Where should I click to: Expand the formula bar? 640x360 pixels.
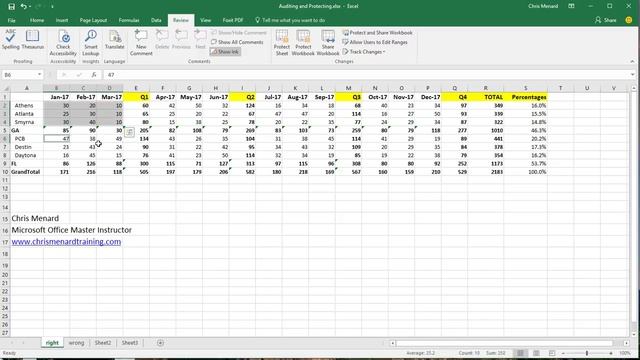tap(632, 75)
